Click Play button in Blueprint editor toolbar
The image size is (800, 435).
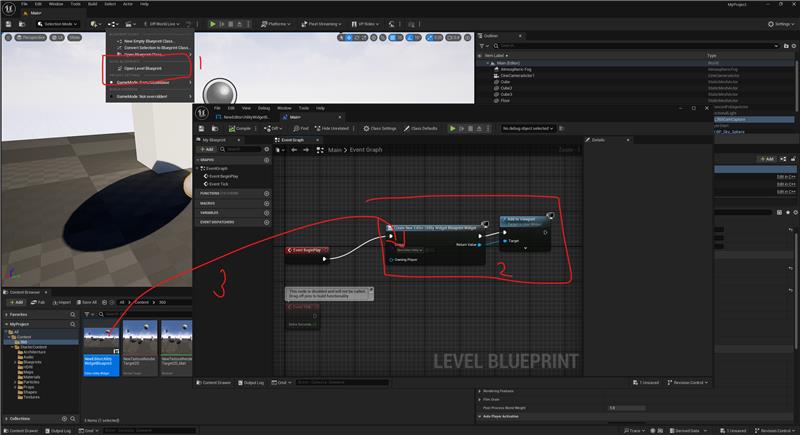452,129
